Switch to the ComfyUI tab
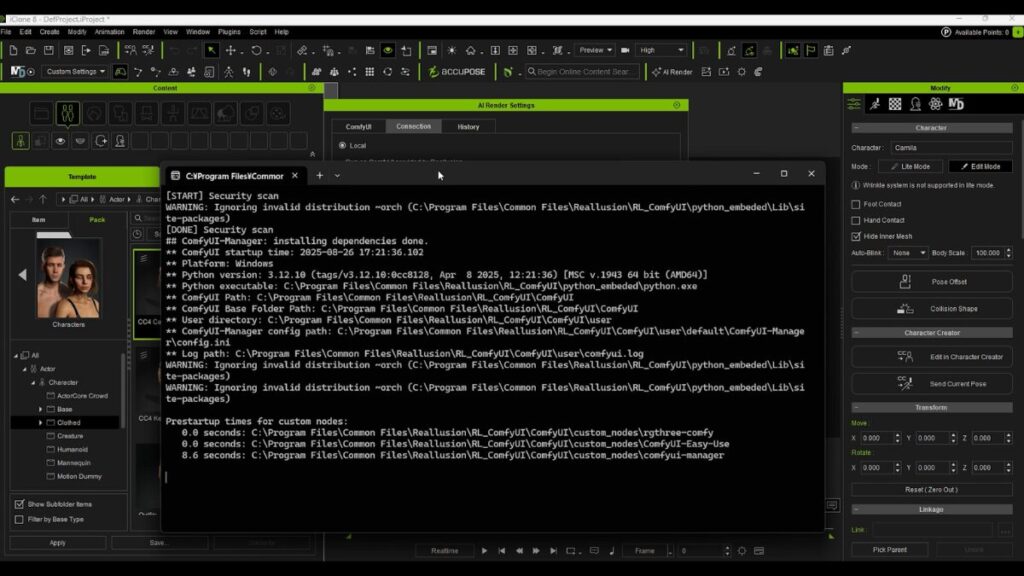 [x=358, y=127]
